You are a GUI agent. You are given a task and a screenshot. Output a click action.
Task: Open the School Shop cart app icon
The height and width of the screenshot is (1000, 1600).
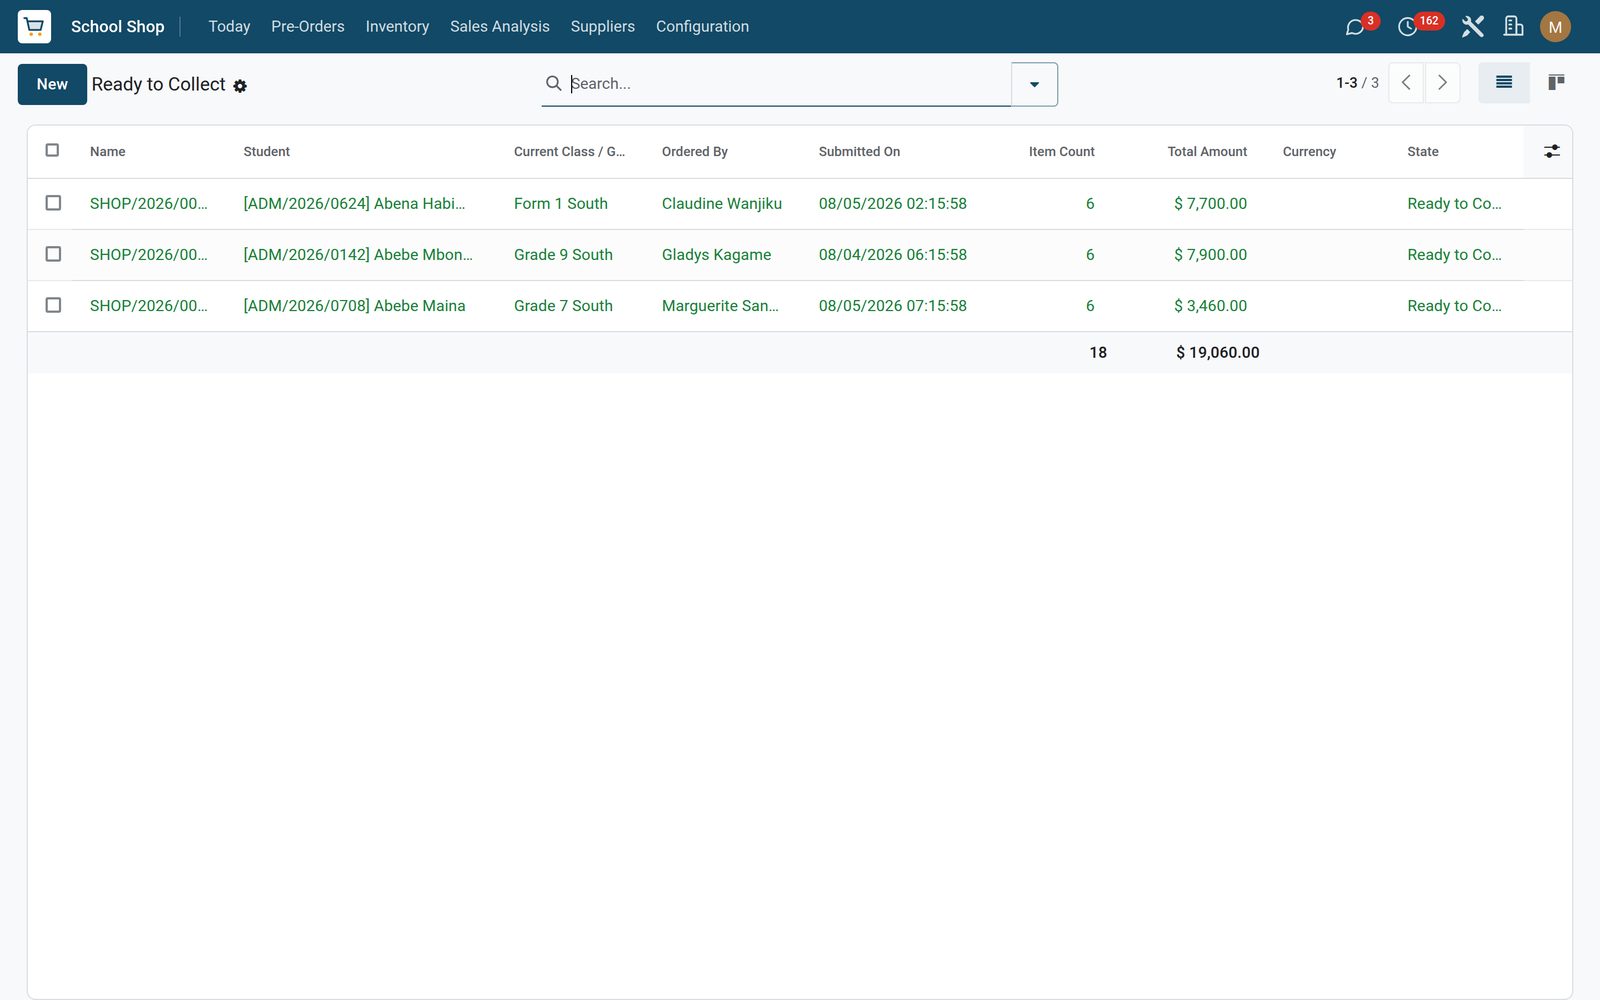pyautogui.click(x=34, y=26)
